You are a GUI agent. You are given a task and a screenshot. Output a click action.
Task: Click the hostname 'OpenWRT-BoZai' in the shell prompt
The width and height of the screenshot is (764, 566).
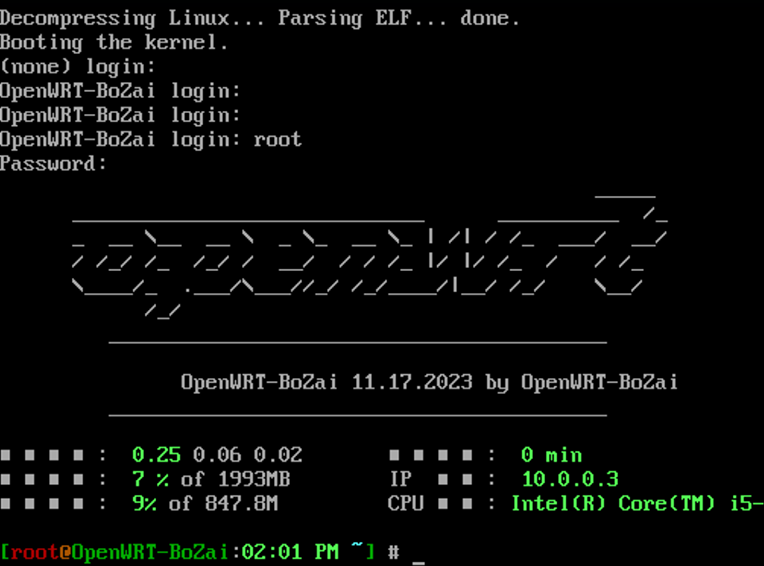pos(150,552)
